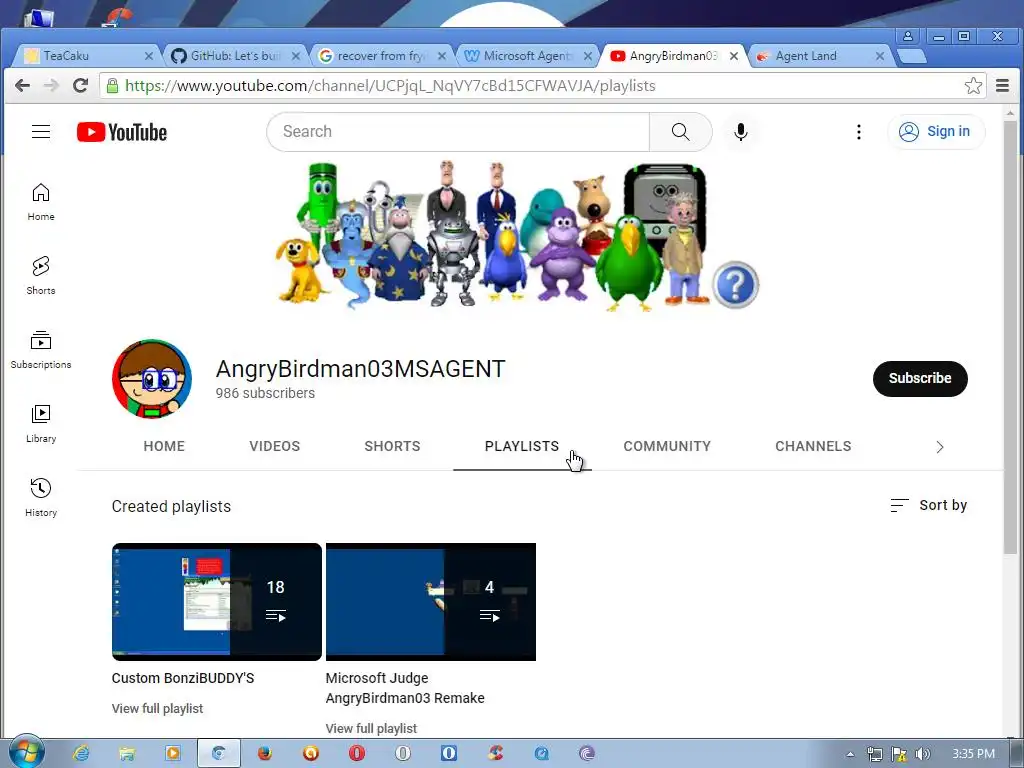Click the Custom BonziBUDDY'S title
Screen dimensions: 1024x768
(x=183, y=678)
